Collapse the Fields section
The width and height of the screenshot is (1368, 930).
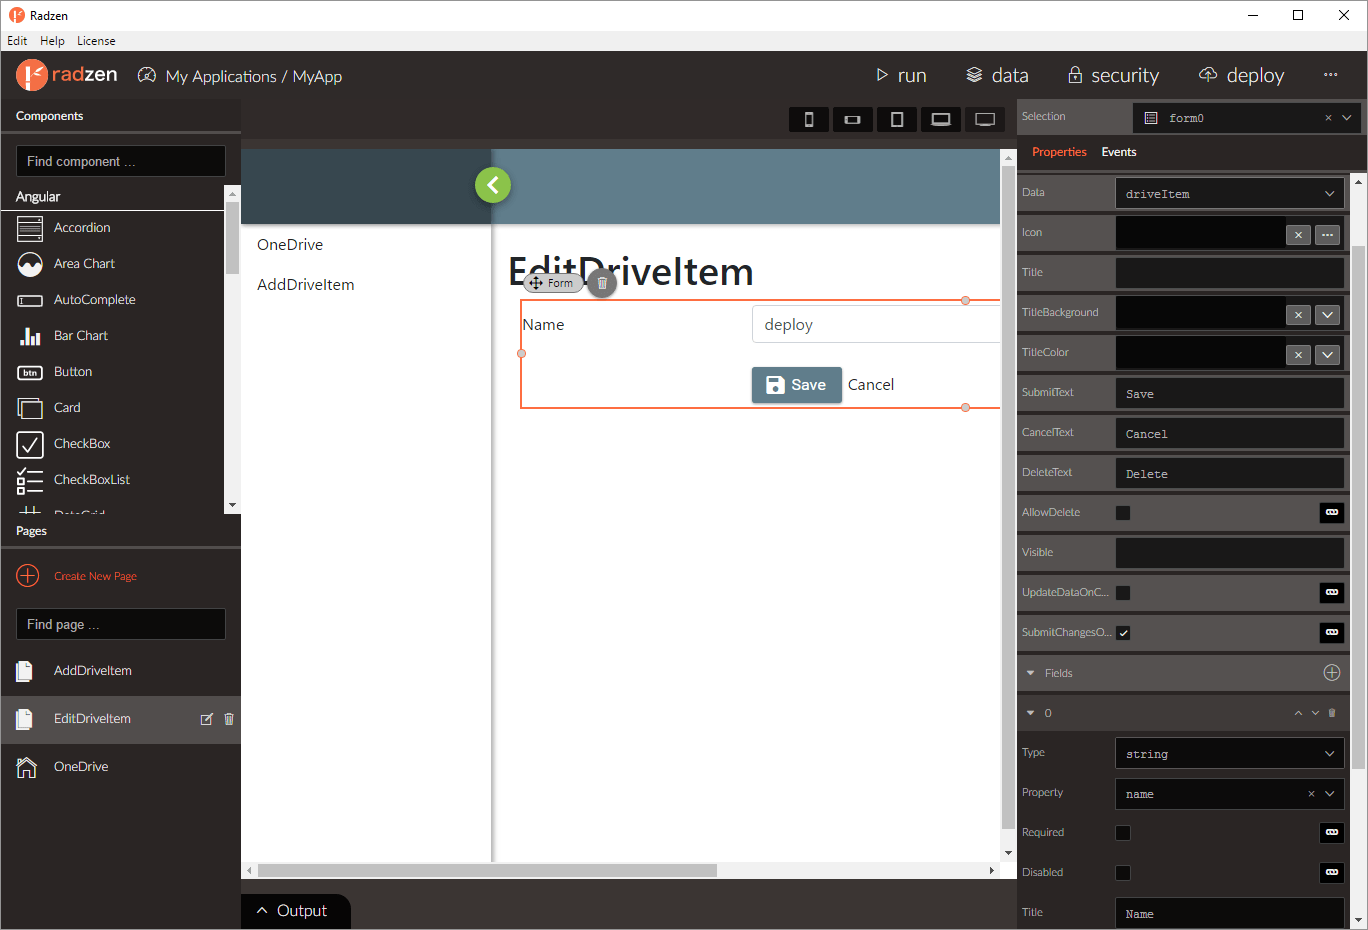[1031, 673]
